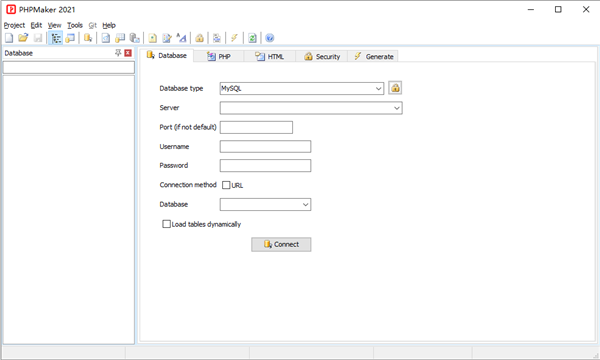Open the Help menu

point(109,25)
